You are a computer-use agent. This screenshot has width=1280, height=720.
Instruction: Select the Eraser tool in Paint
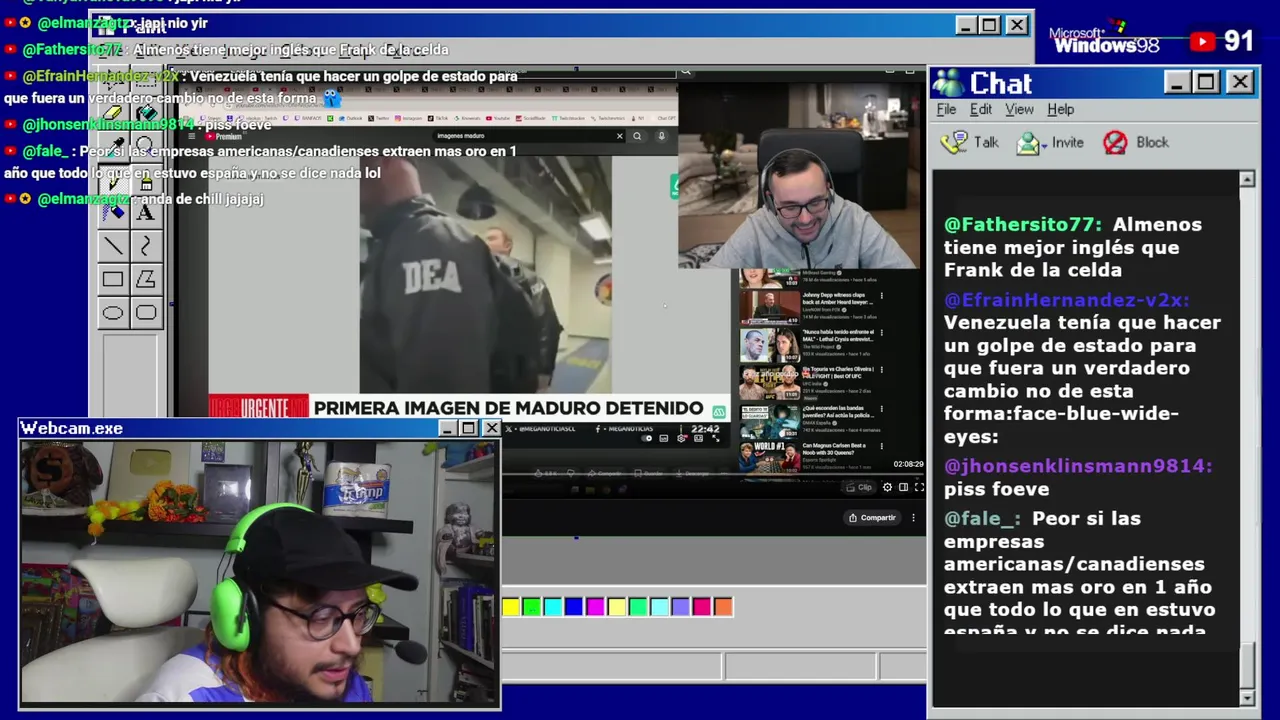tap(114, 112)
